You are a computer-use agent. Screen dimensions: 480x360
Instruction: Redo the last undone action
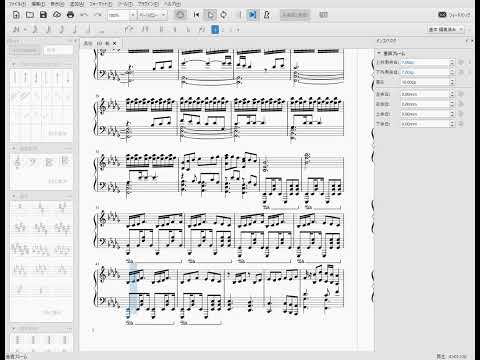pos(98,15)
